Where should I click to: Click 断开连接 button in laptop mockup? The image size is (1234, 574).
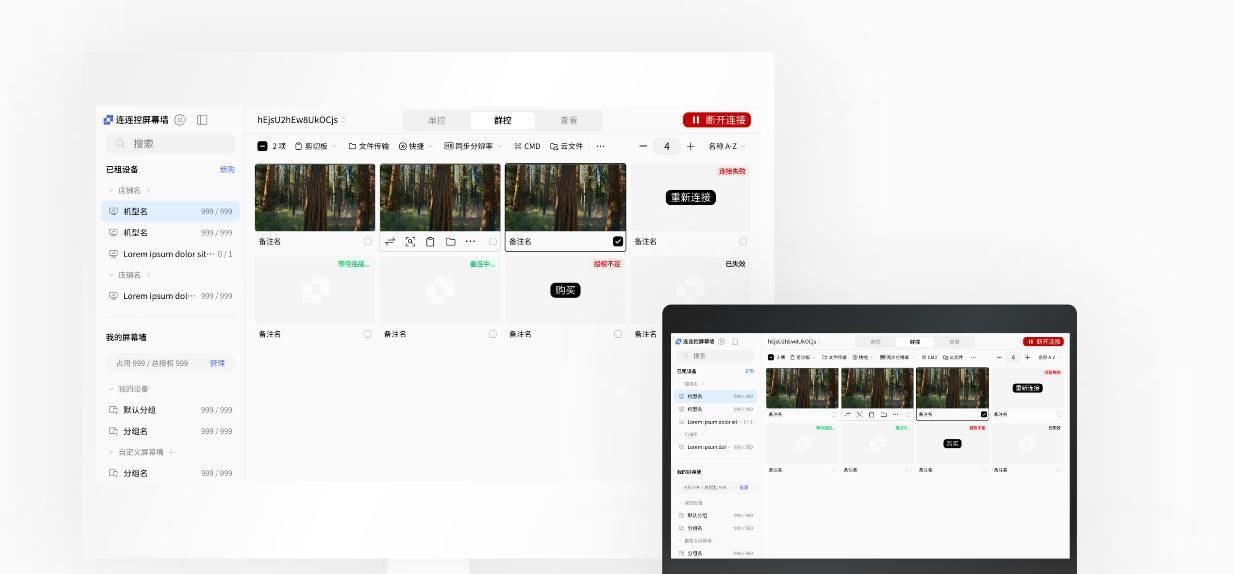(x=1043, y=342)
